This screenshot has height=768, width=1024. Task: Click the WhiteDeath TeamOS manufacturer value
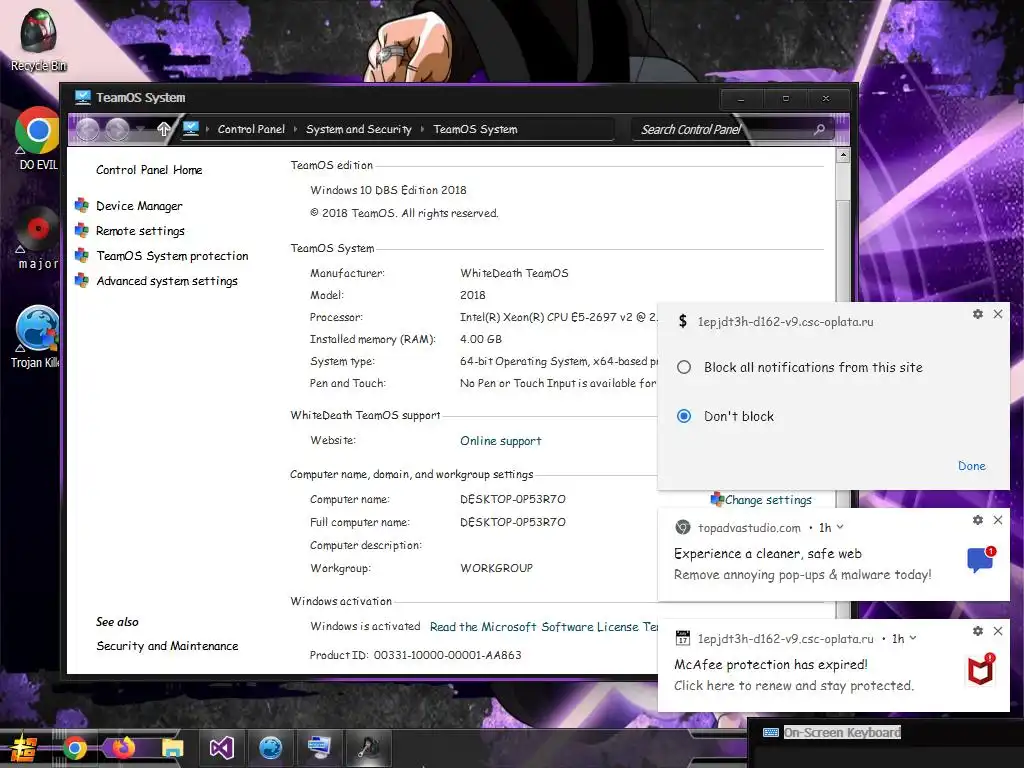coord(514,273)
